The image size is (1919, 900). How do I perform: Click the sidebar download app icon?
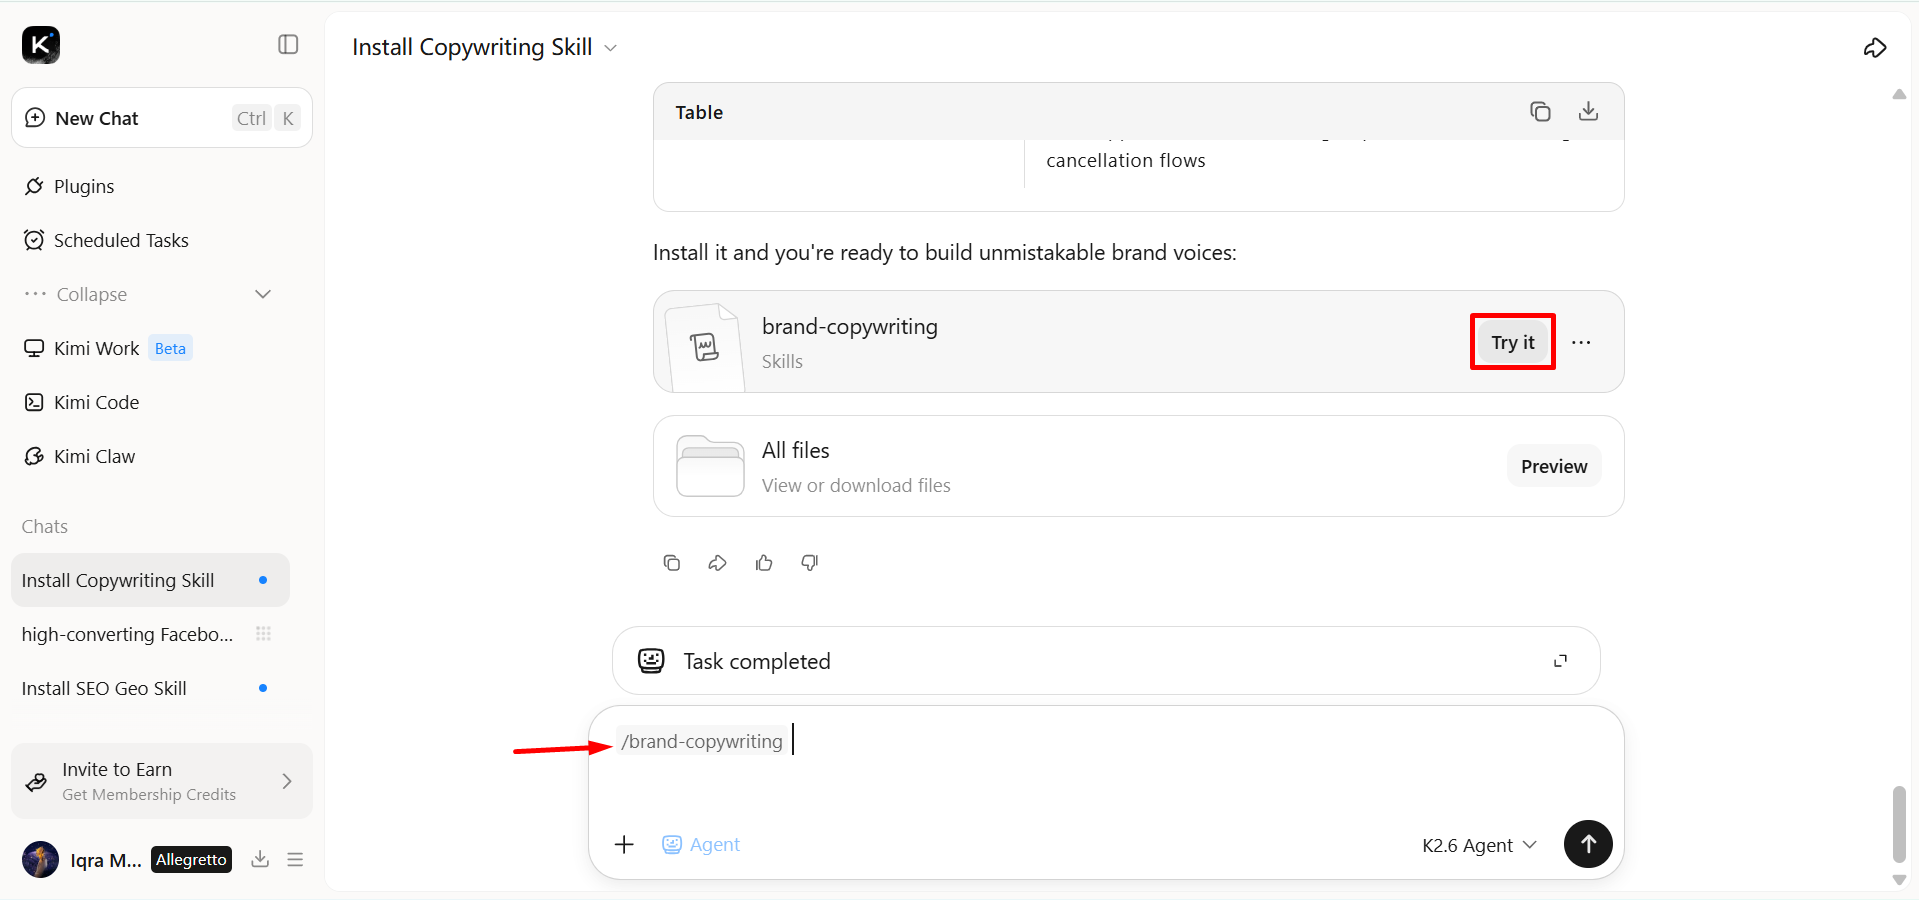260,859
